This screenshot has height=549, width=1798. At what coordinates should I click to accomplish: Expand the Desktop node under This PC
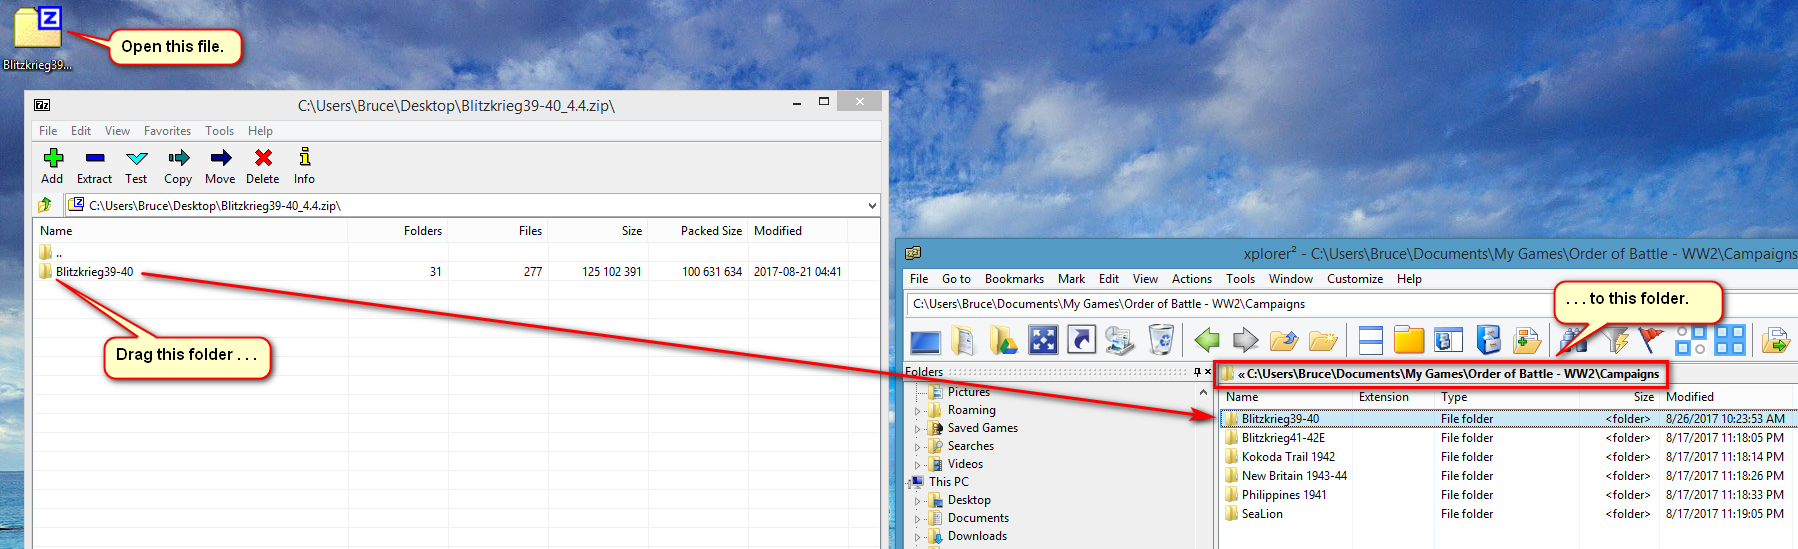(917, 500)
